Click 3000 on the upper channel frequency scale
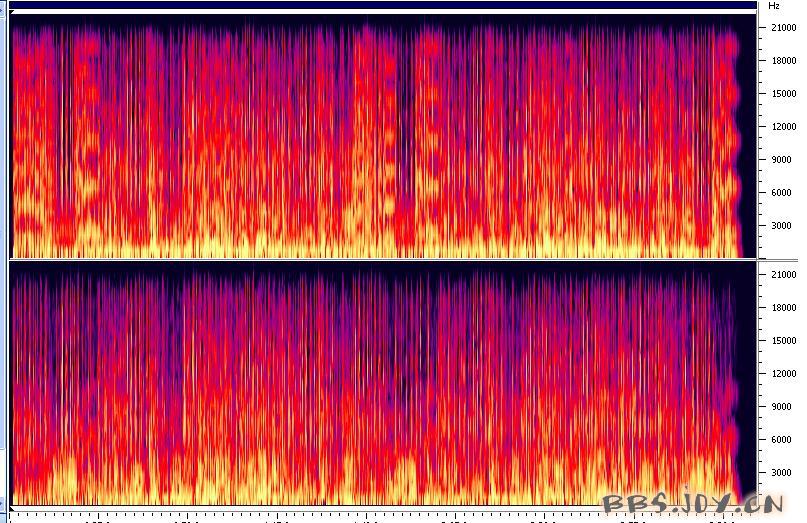The height and width of the screenshot is (523, 807). tap(781, 225)
